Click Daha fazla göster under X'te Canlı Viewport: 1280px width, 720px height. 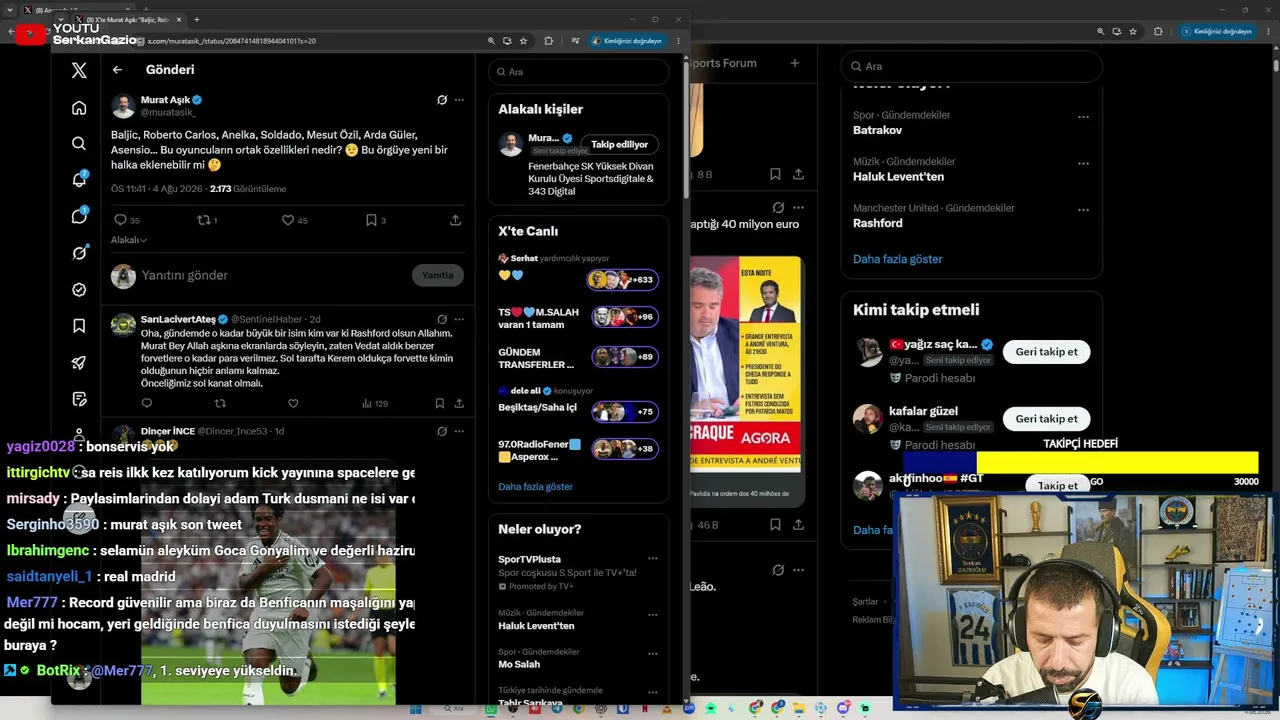click(536, 487)
